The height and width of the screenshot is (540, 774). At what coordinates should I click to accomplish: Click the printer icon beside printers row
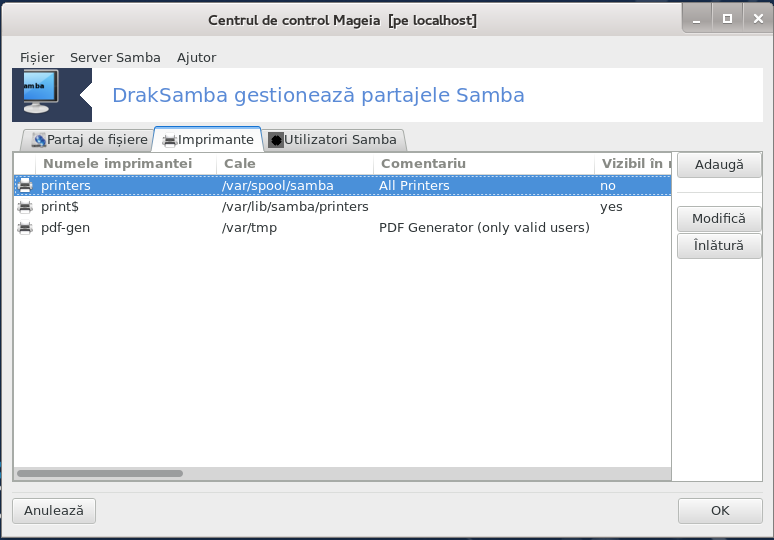pos(25,186)
